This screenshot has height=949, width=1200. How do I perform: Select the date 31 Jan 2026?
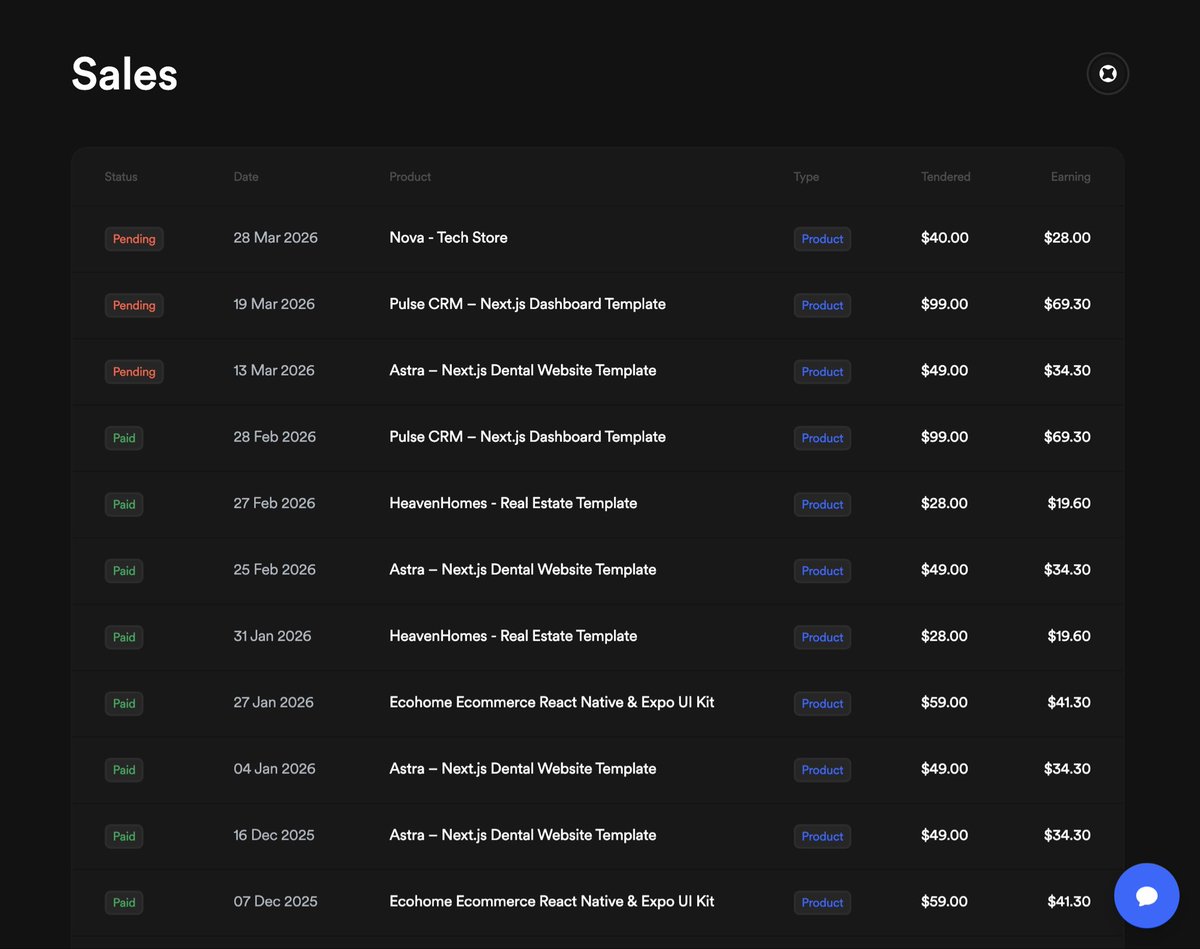pyautogui.click(x=273, y=636)
